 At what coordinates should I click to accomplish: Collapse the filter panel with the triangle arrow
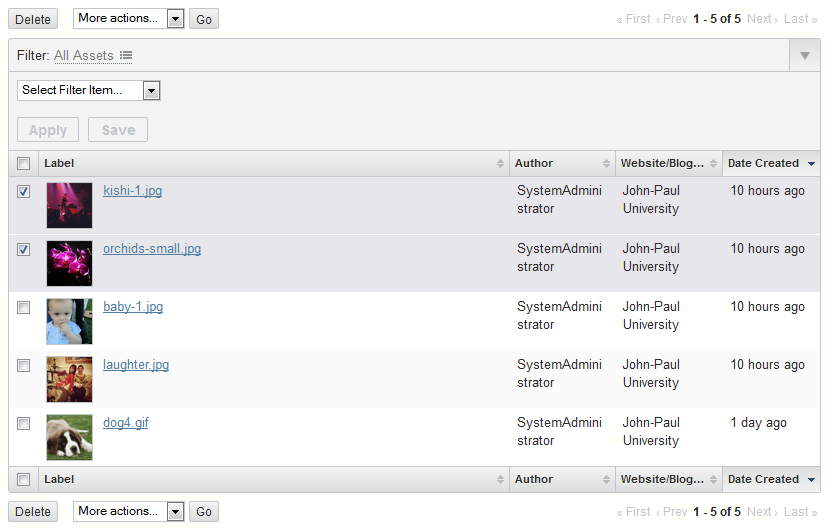click(805, 56)
